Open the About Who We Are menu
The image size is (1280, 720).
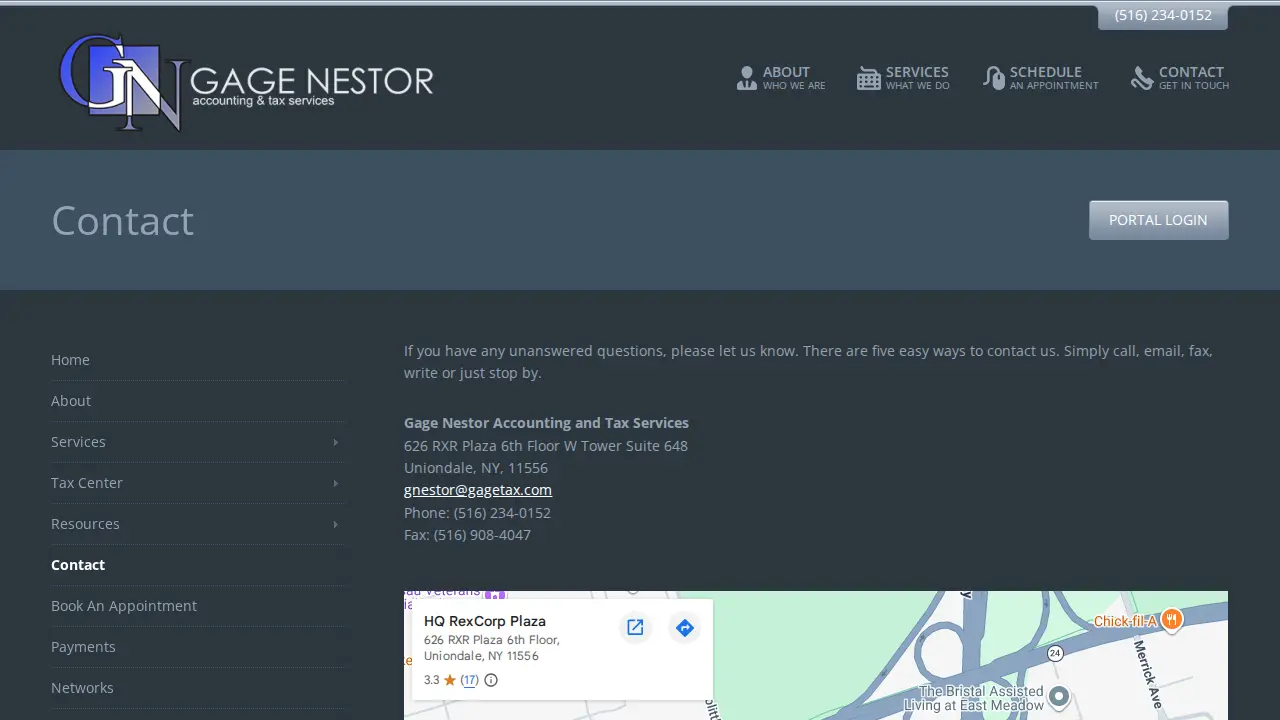click(x=781, y=78)
